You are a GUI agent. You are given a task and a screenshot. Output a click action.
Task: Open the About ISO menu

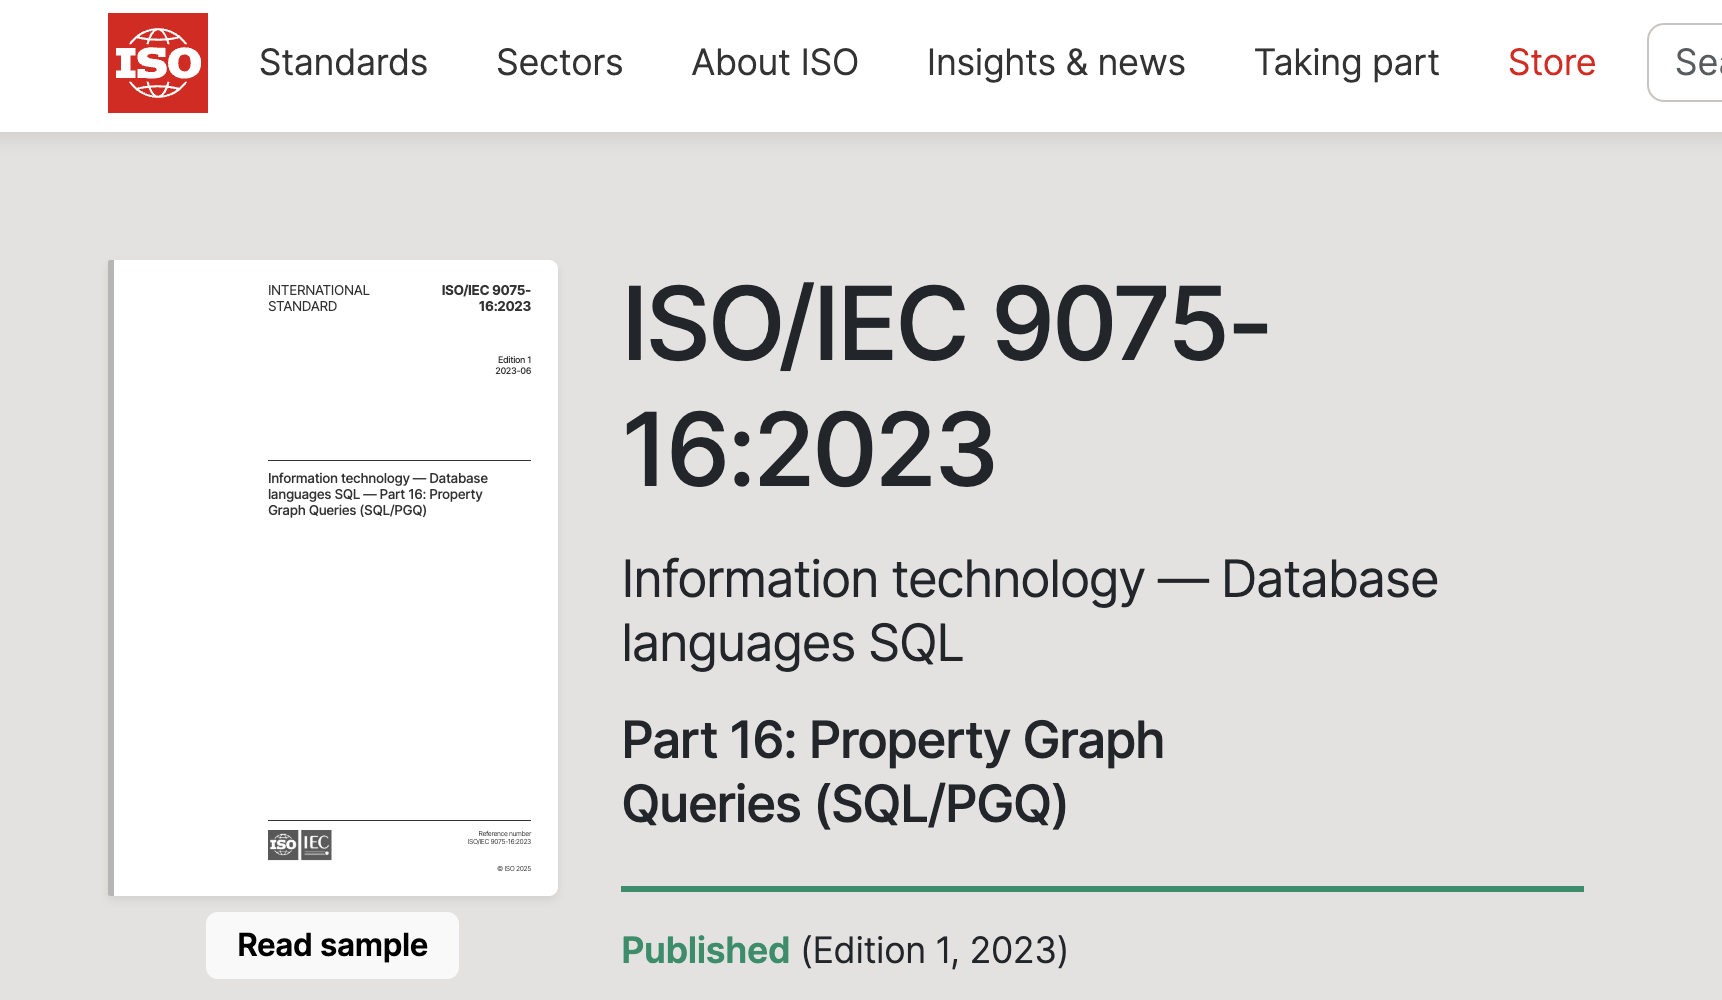774,62
